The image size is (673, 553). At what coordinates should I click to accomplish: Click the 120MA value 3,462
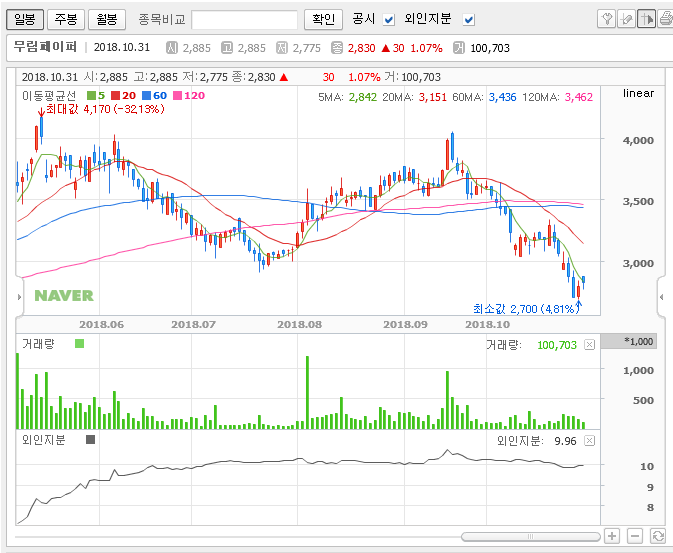click(579, 97)
